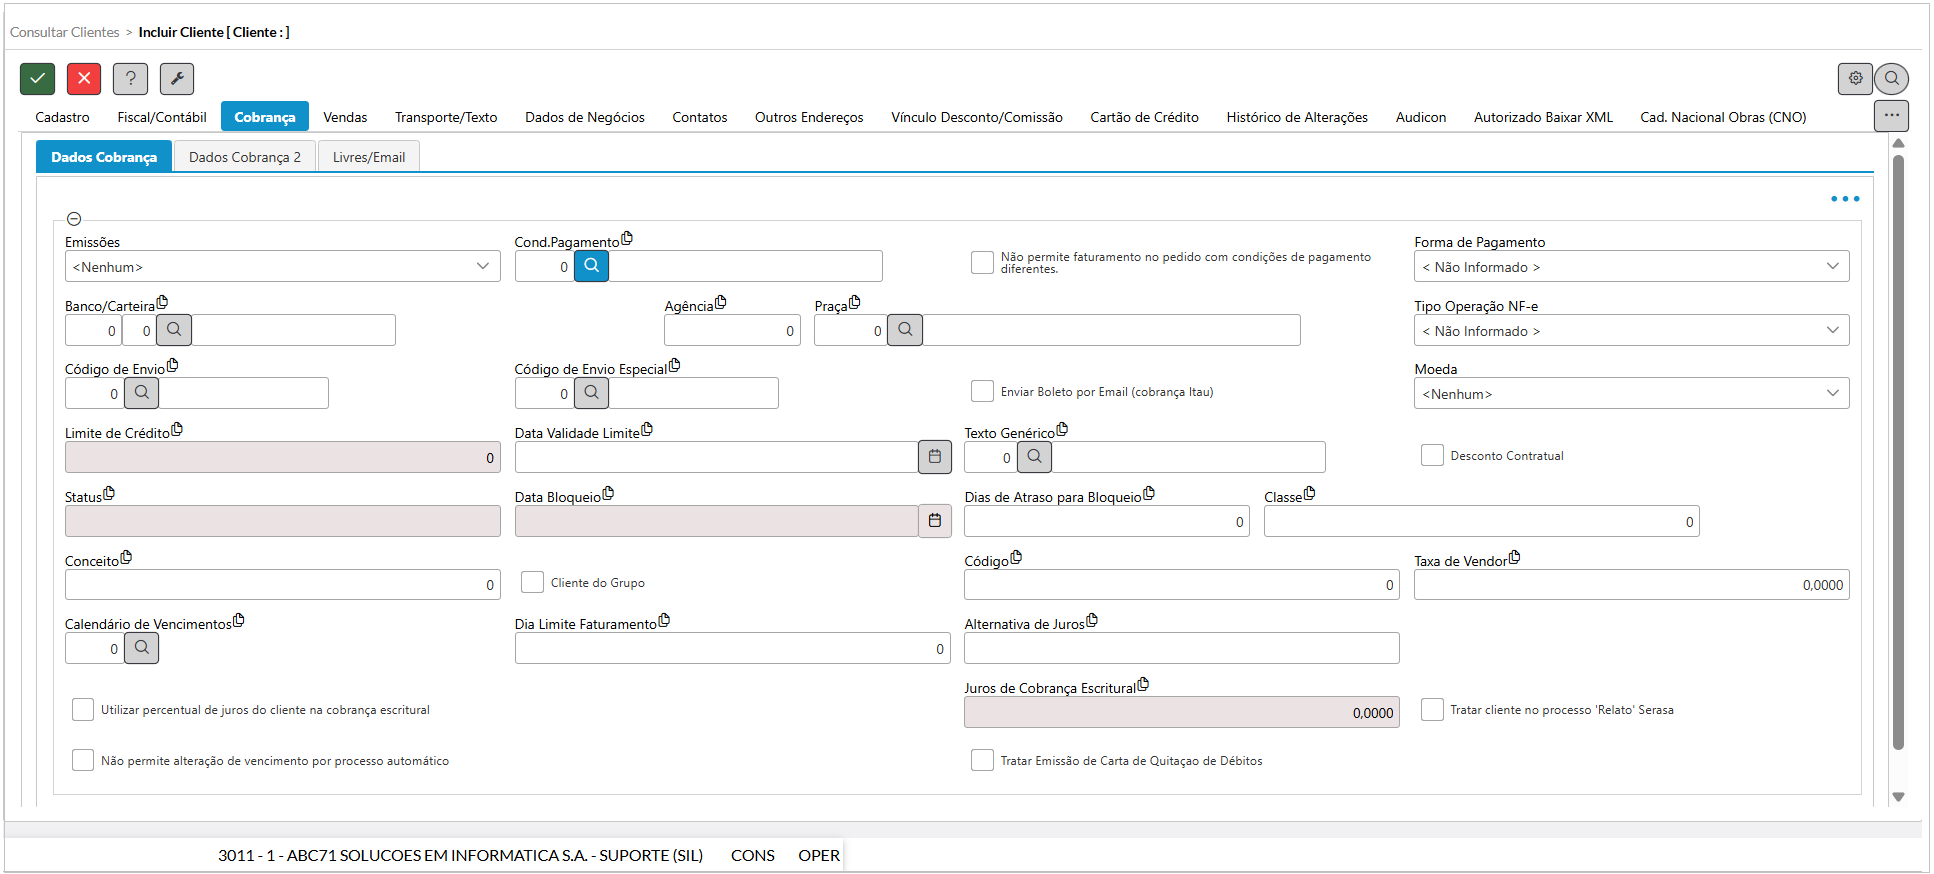Switch to the Fiscal/Contábil tab

[161, 117]
